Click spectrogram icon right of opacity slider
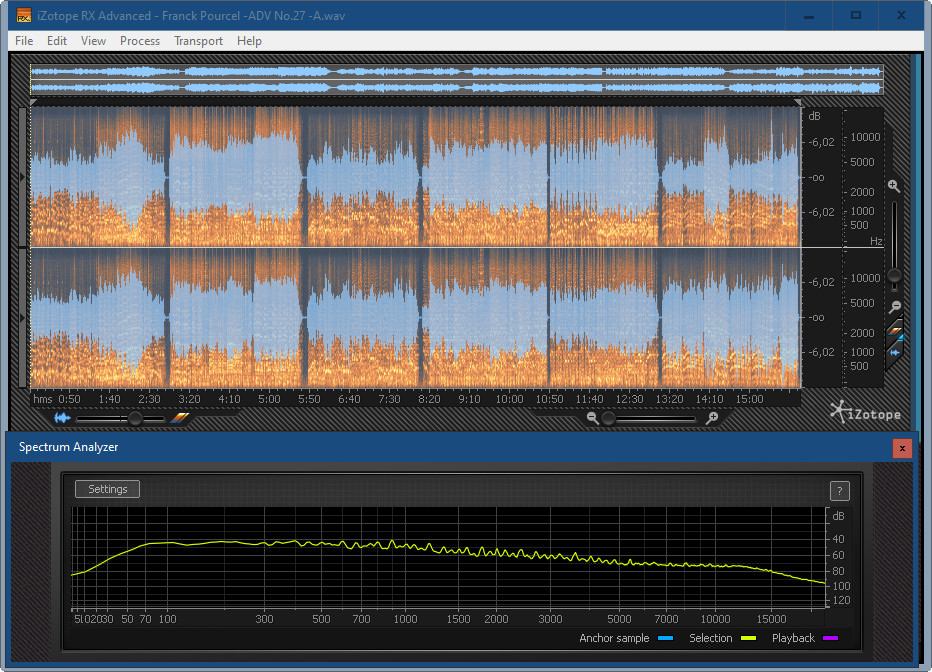 tap(180, 419)
